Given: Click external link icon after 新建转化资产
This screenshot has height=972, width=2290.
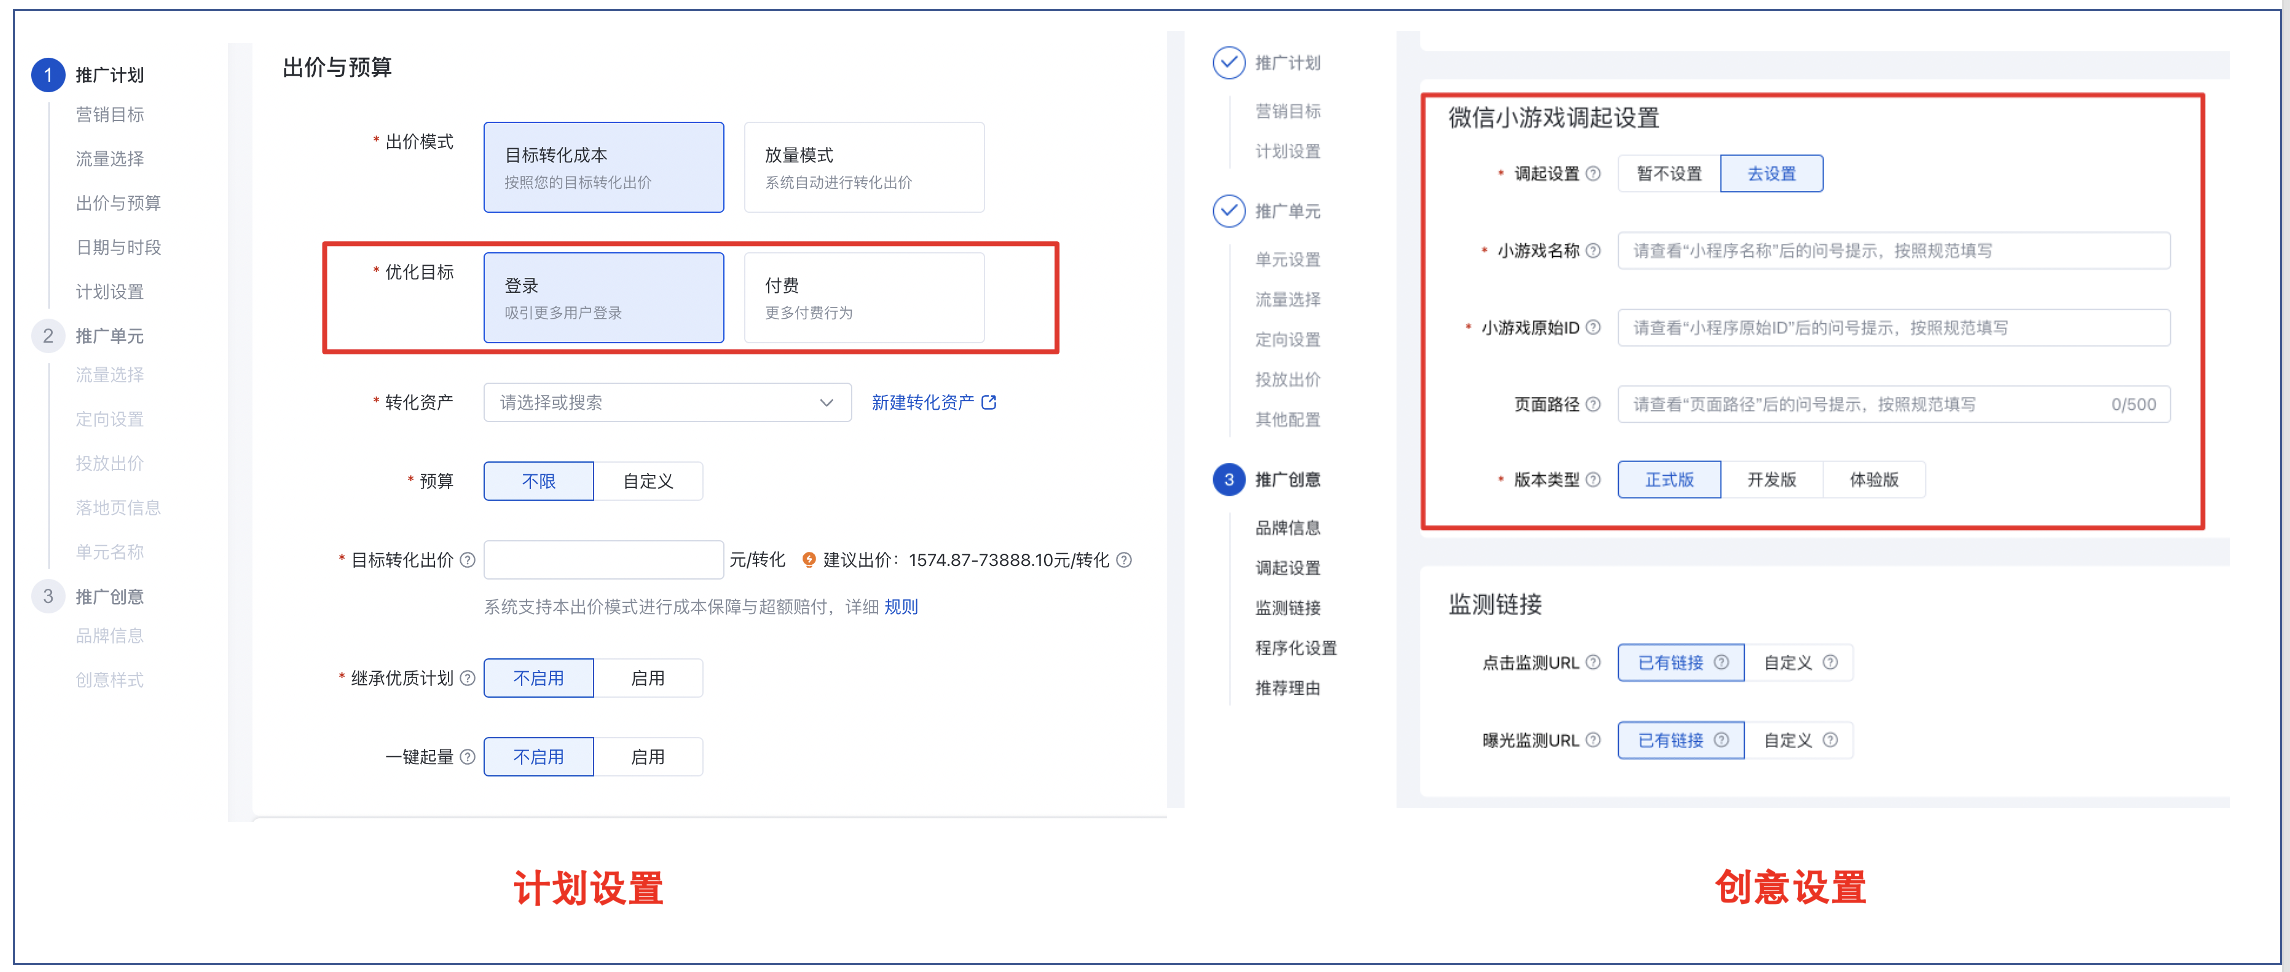Looking at the screenshot, I should pos(989,402).
